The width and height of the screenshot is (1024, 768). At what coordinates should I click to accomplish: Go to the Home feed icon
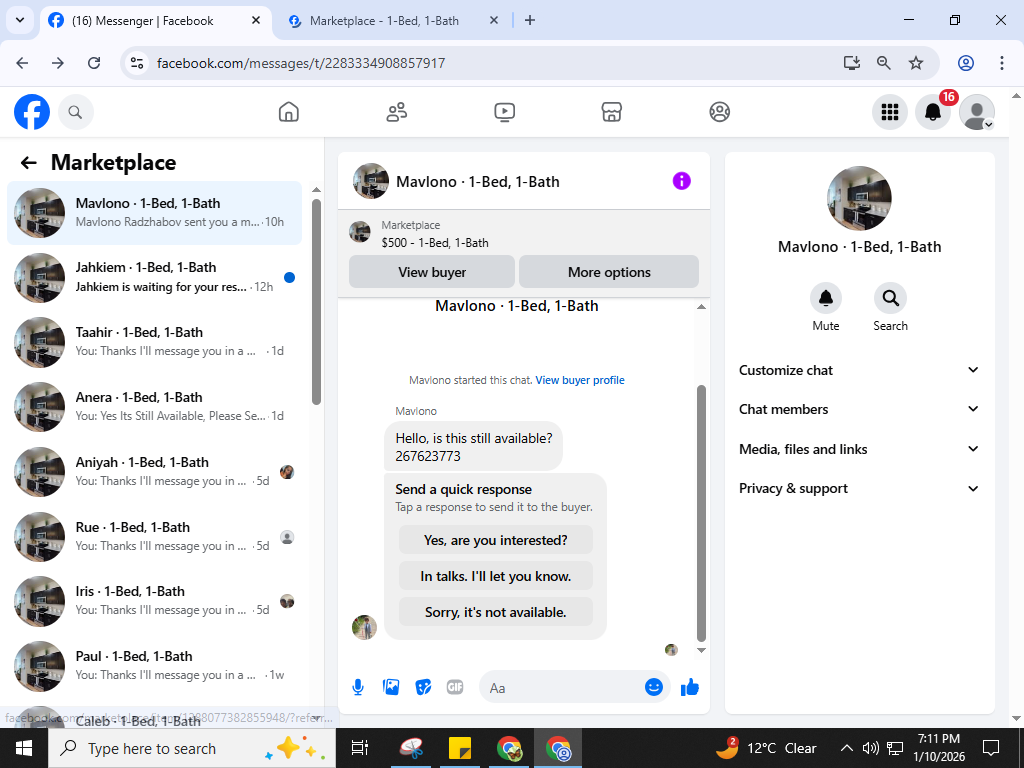[289, 112]
